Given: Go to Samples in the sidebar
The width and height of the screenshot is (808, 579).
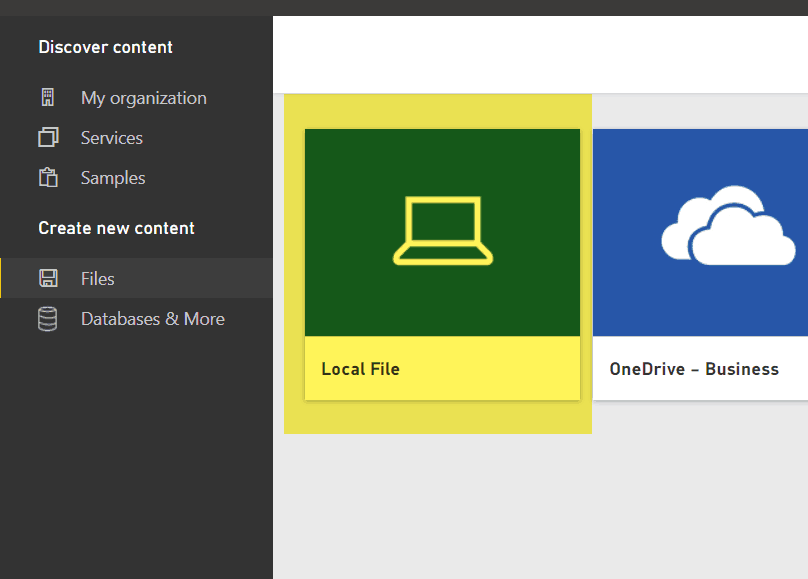Looking at the screenshot, I should coord(113,178).
